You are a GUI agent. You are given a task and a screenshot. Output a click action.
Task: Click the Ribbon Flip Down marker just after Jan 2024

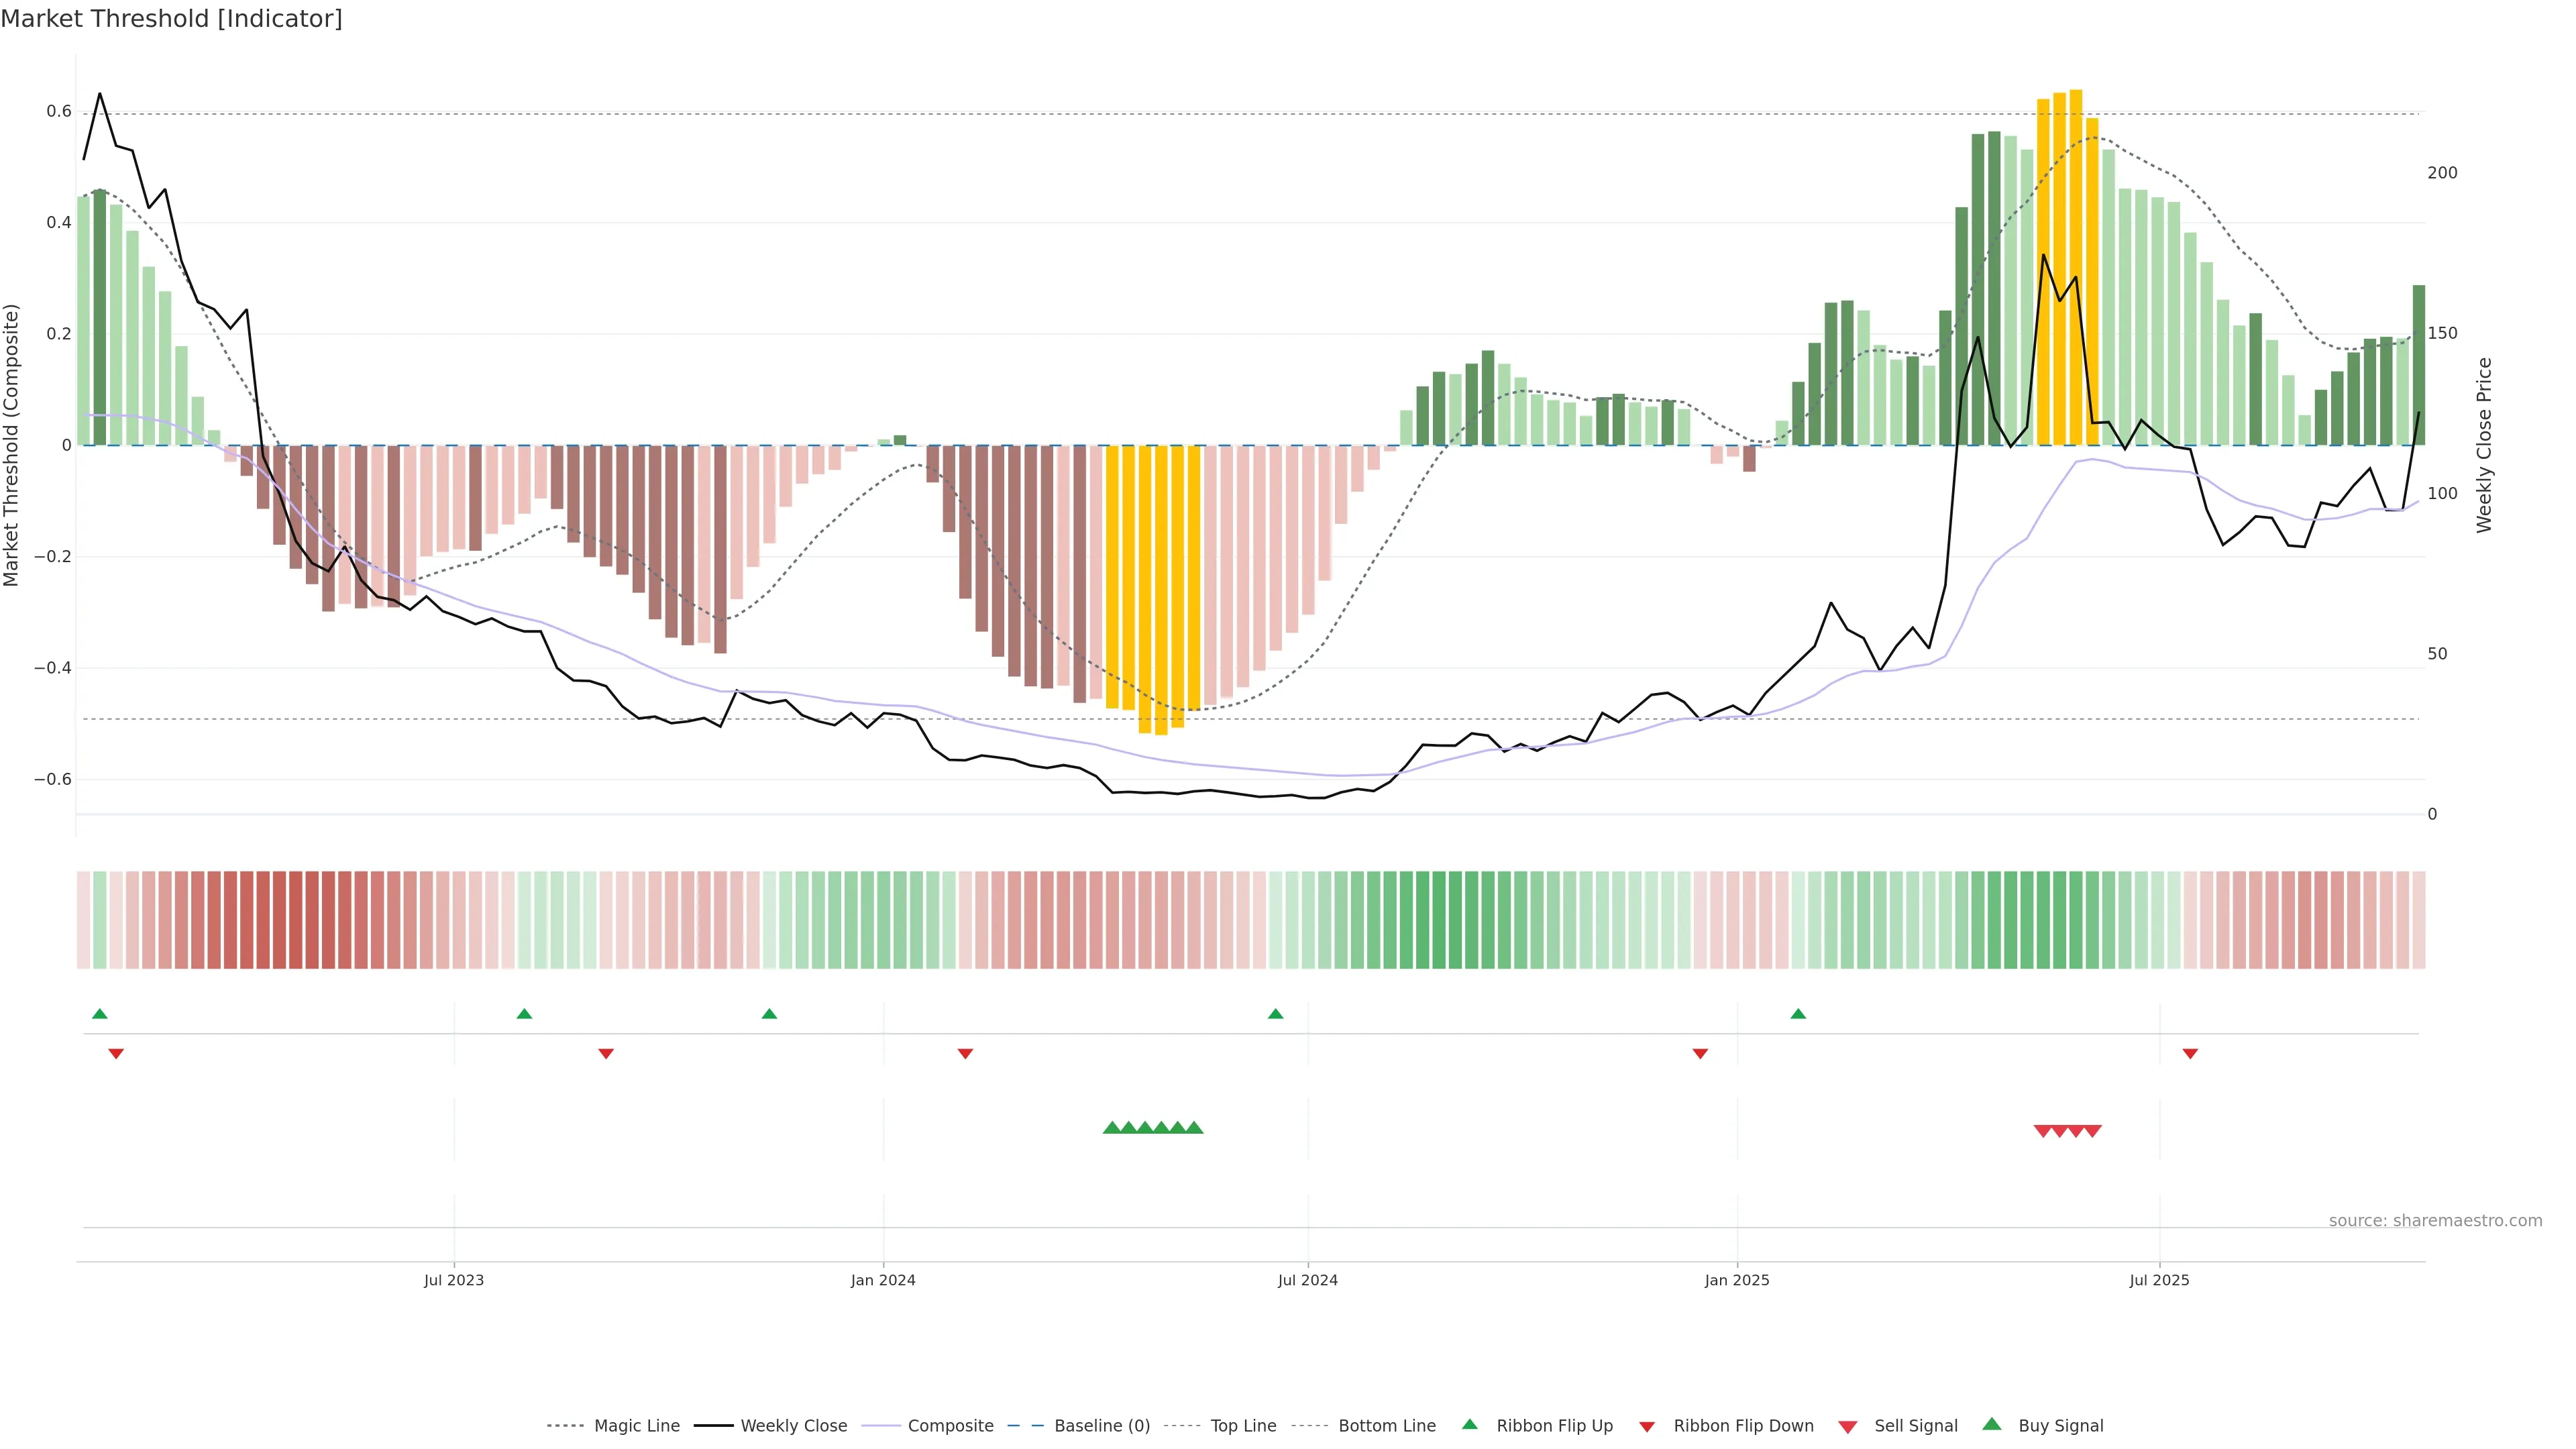[x=965, y=1053]
